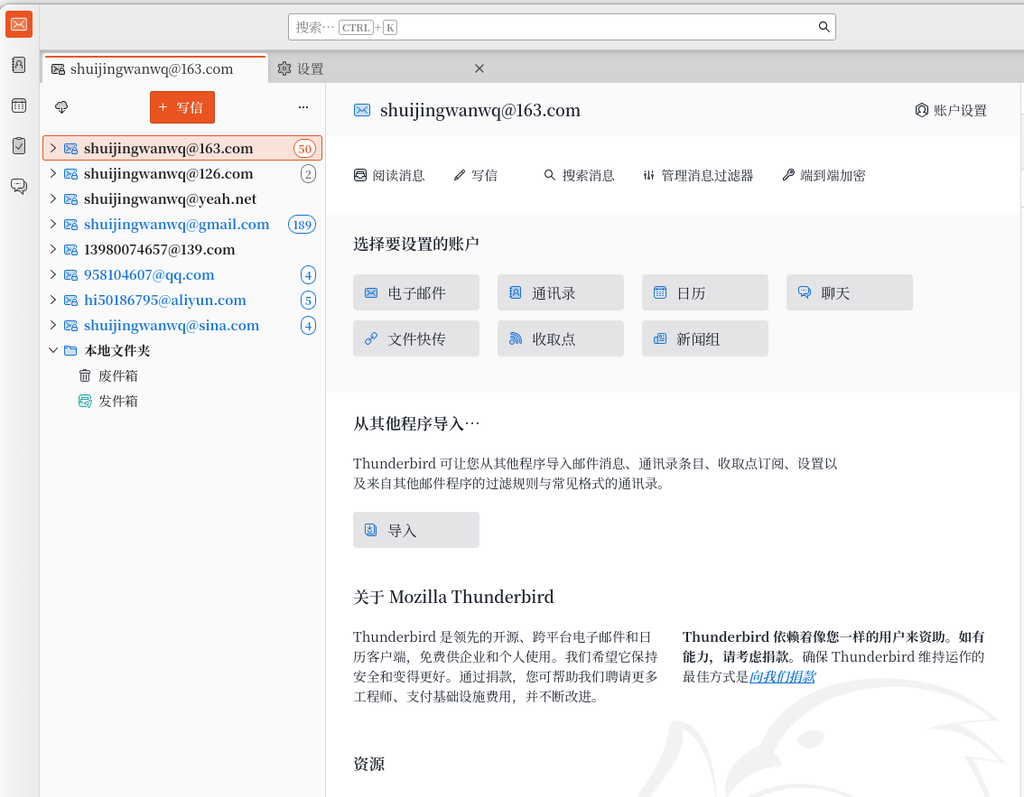Set up a 收取点 feed account
This screenshot has height=797, width=1024.
pos(560,338)
